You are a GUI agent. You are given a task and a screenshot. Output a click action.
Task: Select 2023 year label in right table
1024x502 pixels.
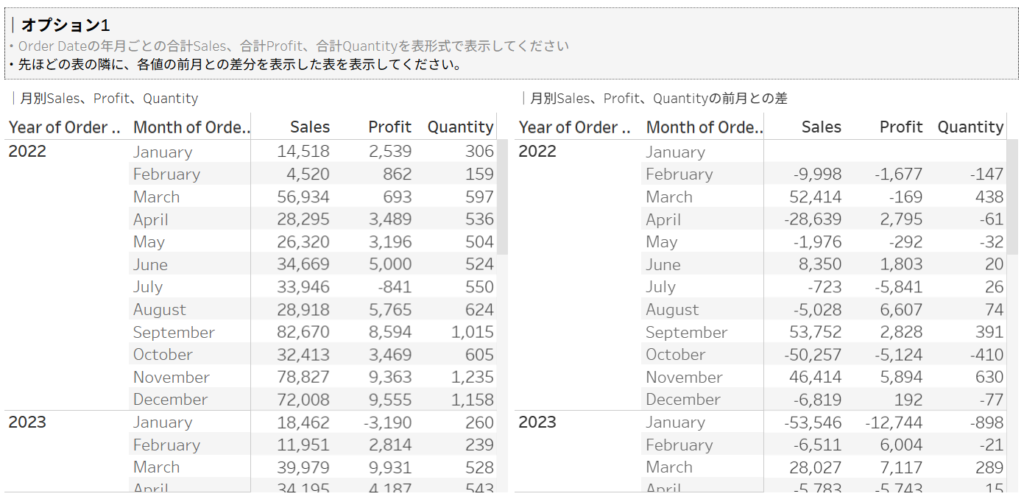[538, 422]
